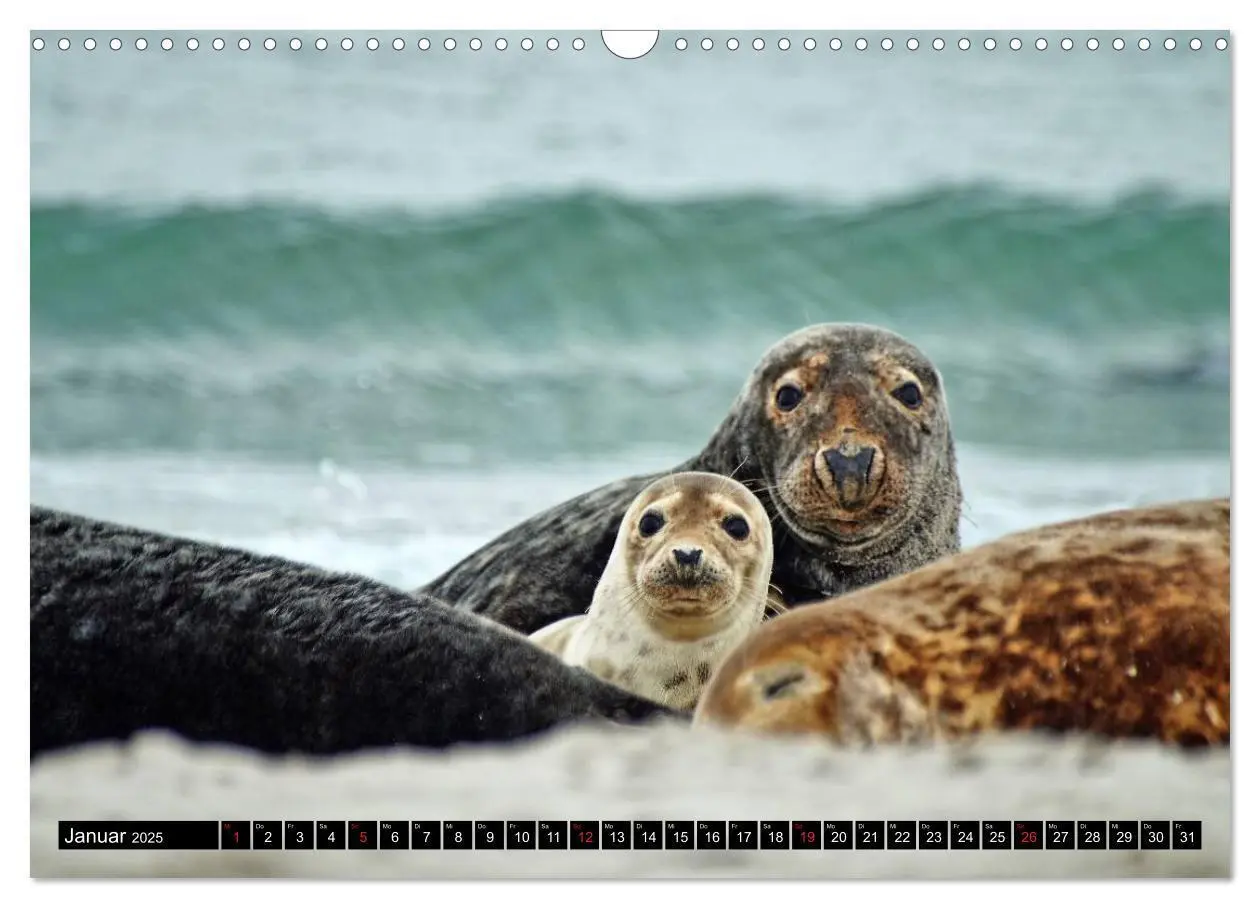The image size is (1260, 908).
Task: Pick the last date 31 cell
Action: 1187,836
